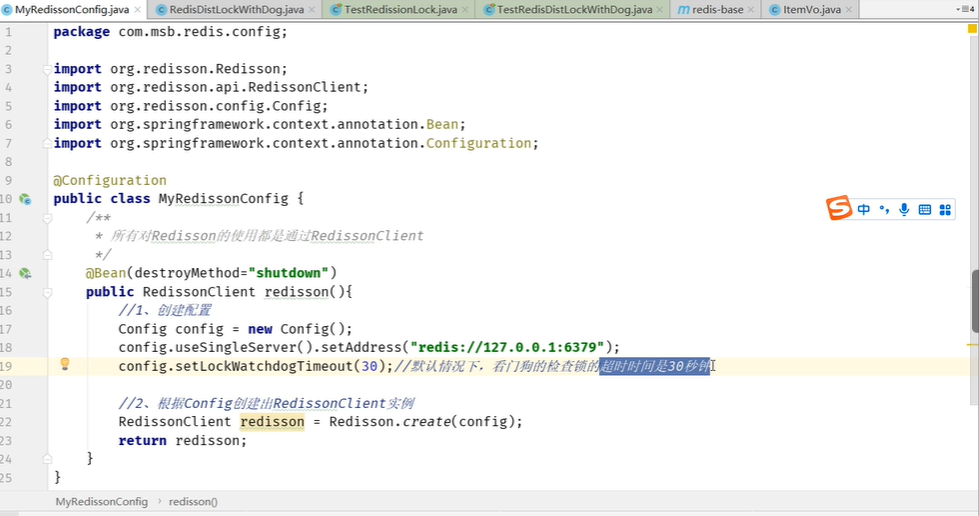Click the comment end fold marker at line 13
This screenshot has width=979, height=516.
(47, 255)
